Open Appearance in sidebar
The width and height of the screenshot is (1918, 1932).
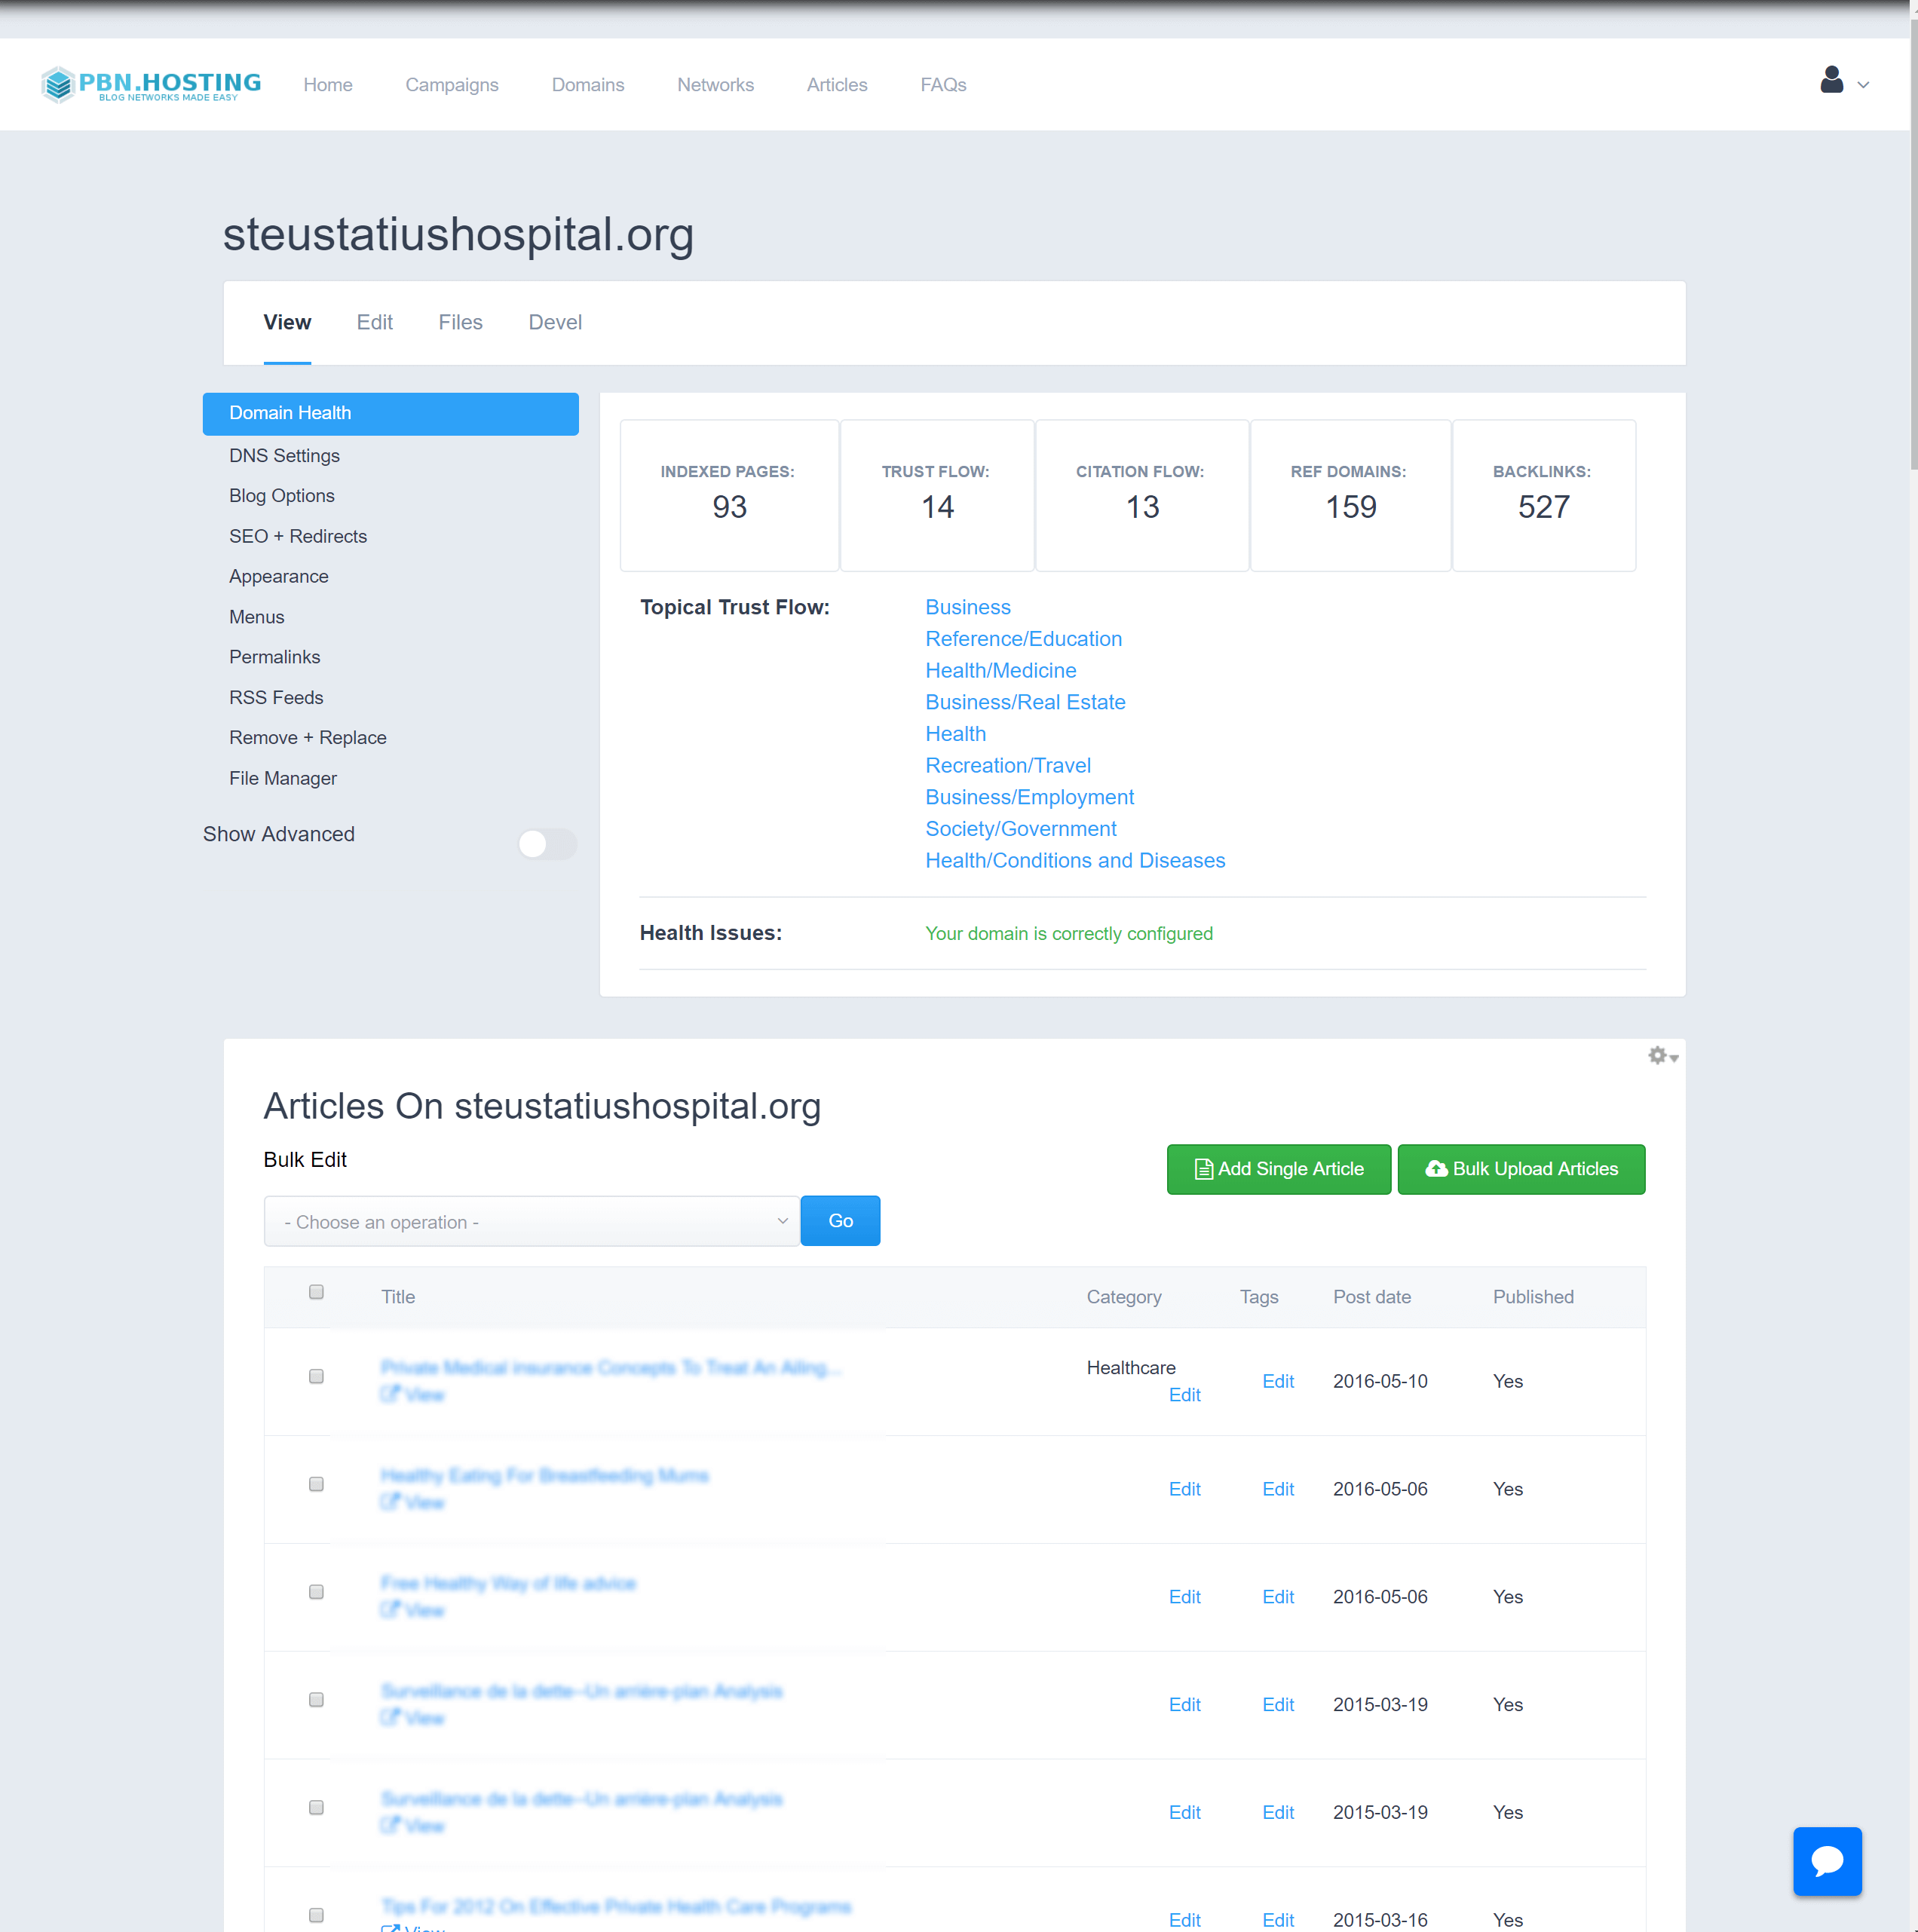(279, 577)
